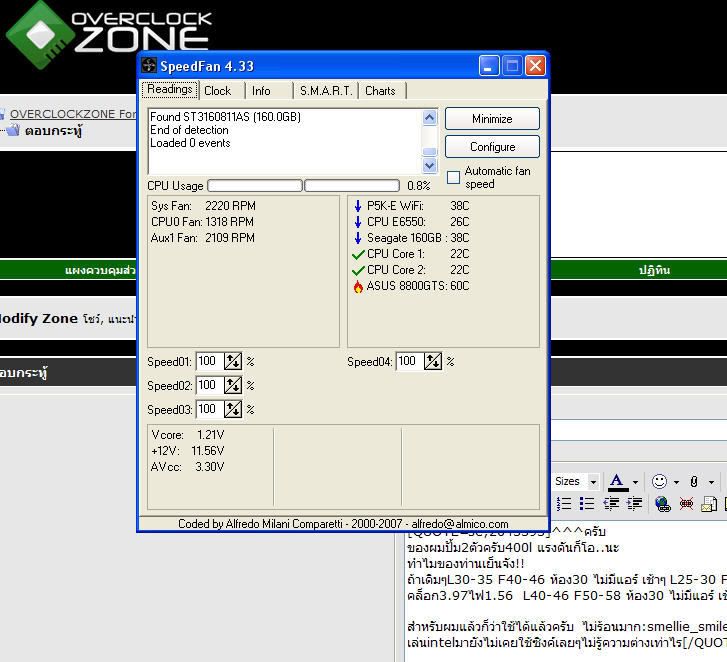Viewport: 727px width, 662px height.
Task: Expand the font color dropdown arrow
Action: [634, 482]
